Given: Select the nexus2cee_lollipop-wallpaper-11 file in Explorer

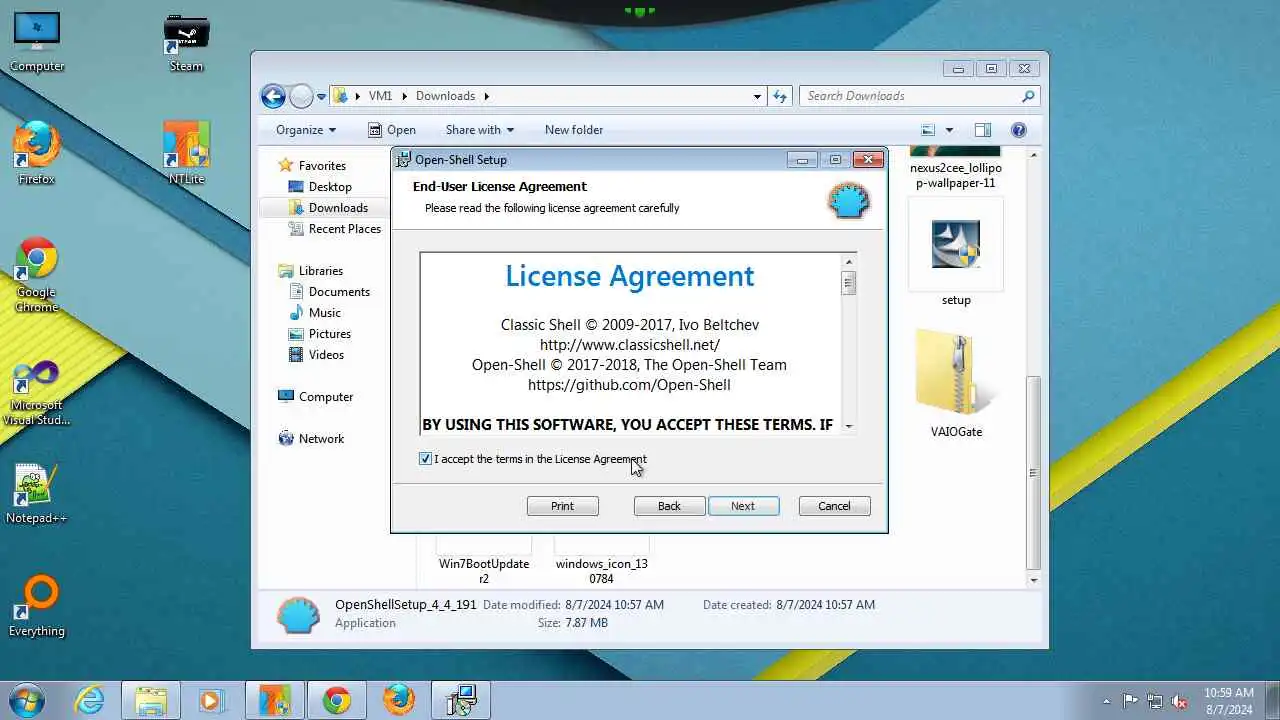Looking at the screenshot, I should 956,168.
